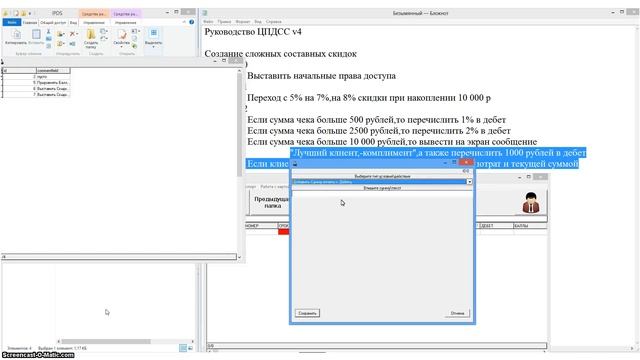Click the БАЛЛЫ column header in cards window
The height and width of the screenshot is (360, 640).
click(x=530, y=226)
